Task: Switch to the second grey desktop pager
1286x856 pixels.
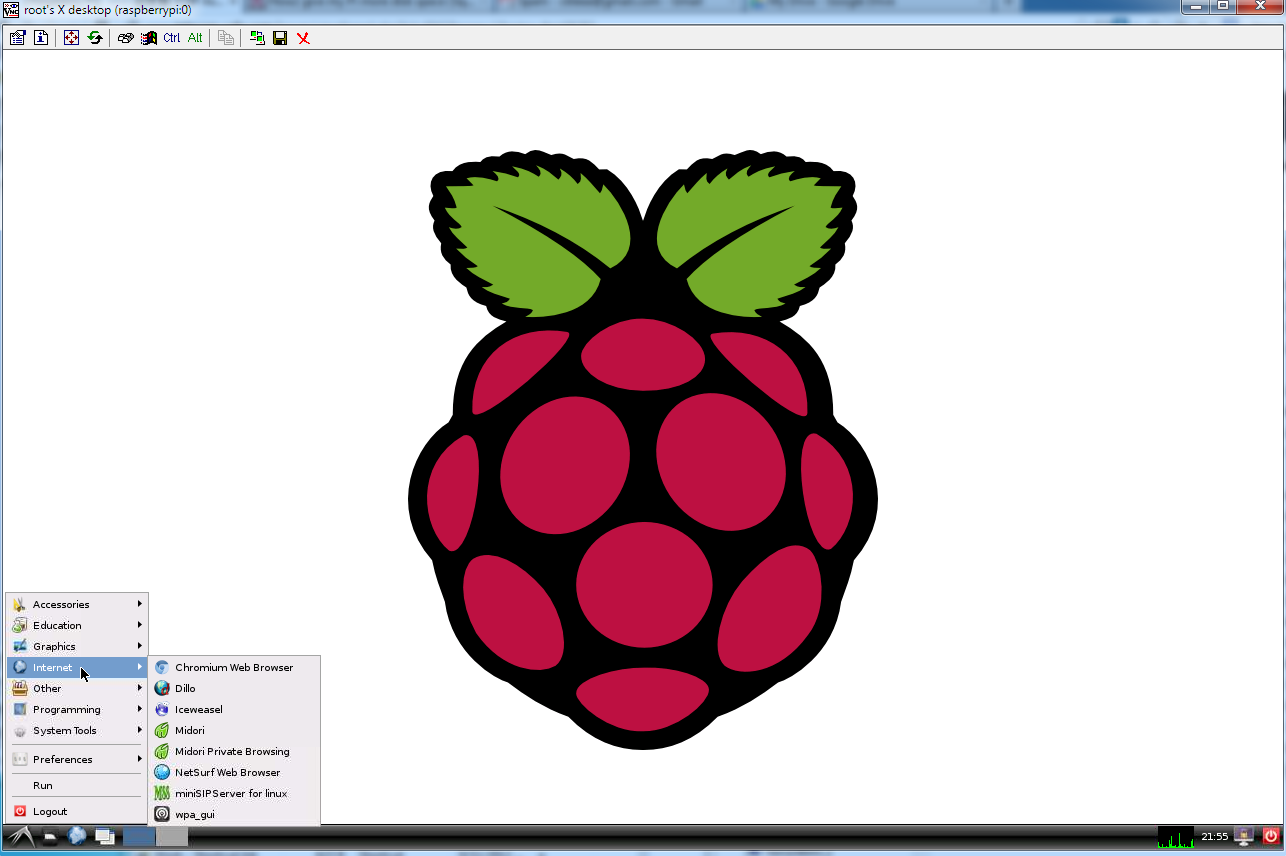Action: (x=172, y=836)
